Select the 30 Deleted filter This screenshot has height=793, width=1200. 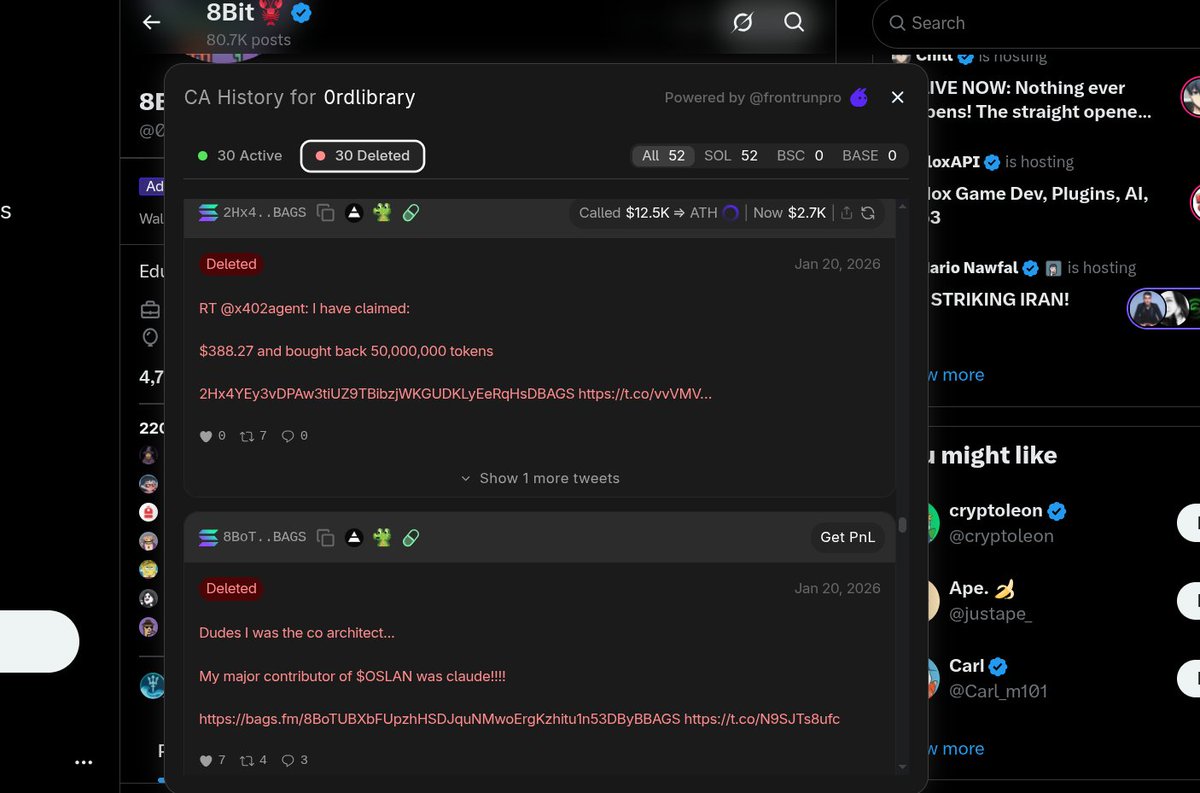tap(362, 156)
